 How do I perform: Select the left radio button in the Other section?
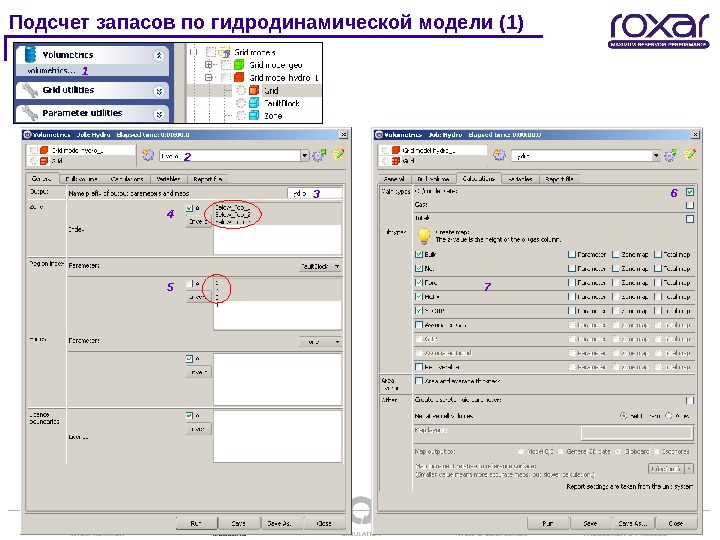pyautogui.click(x=624, y=416)
